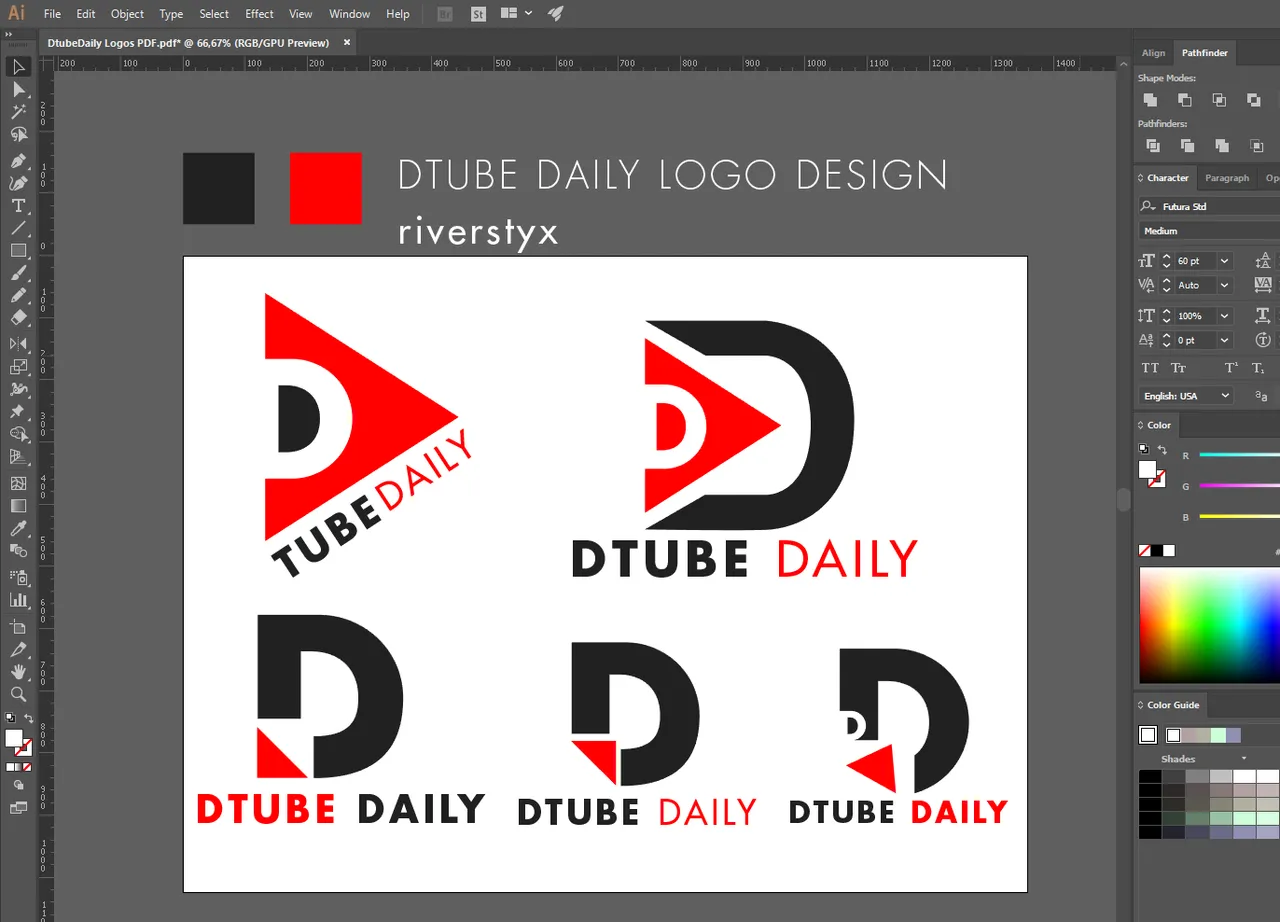The image size is (1280, 922).
Task: Select the Reflect tool
Action: tap(18, 344)
